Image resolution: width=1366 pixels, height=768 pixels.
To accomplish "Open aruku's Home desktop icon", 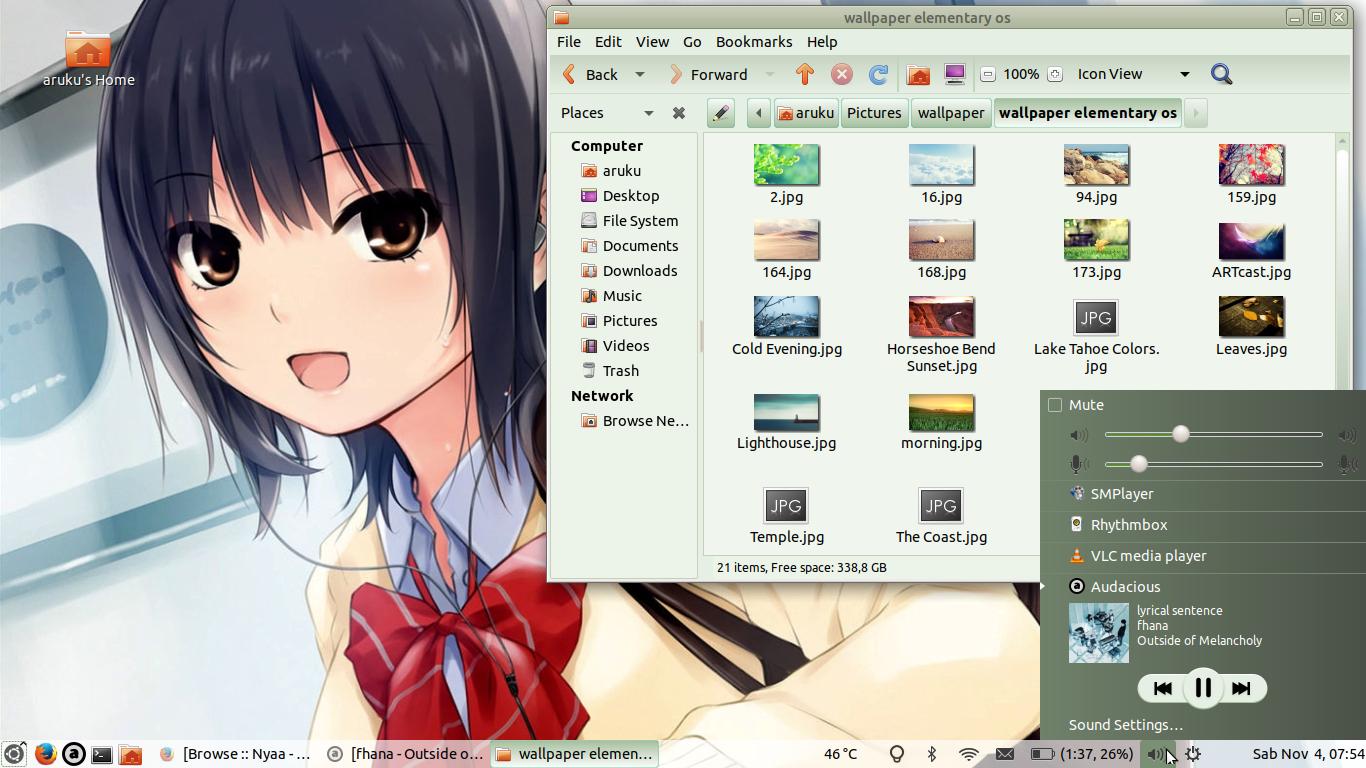I will pyautogui.click(x=88, y=59).
